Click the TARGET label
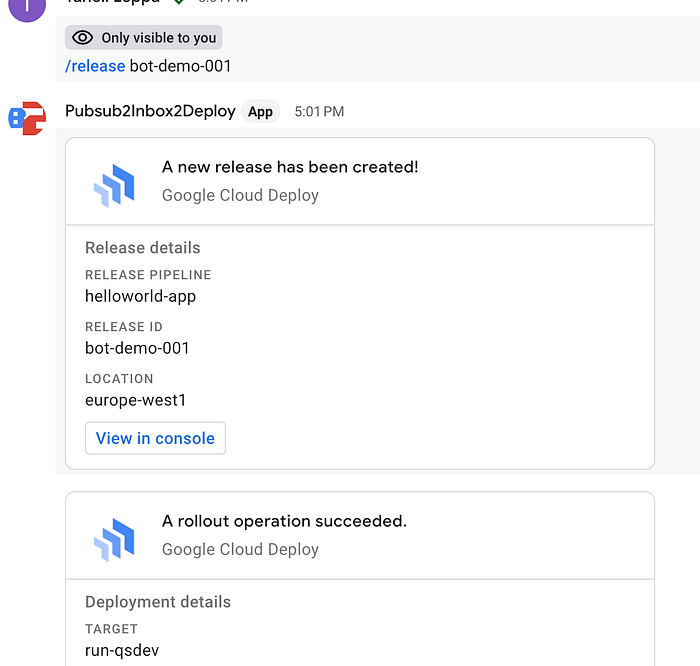Viewport: 700px width, 666px height. pyautogui.click(x=112, y=629)
